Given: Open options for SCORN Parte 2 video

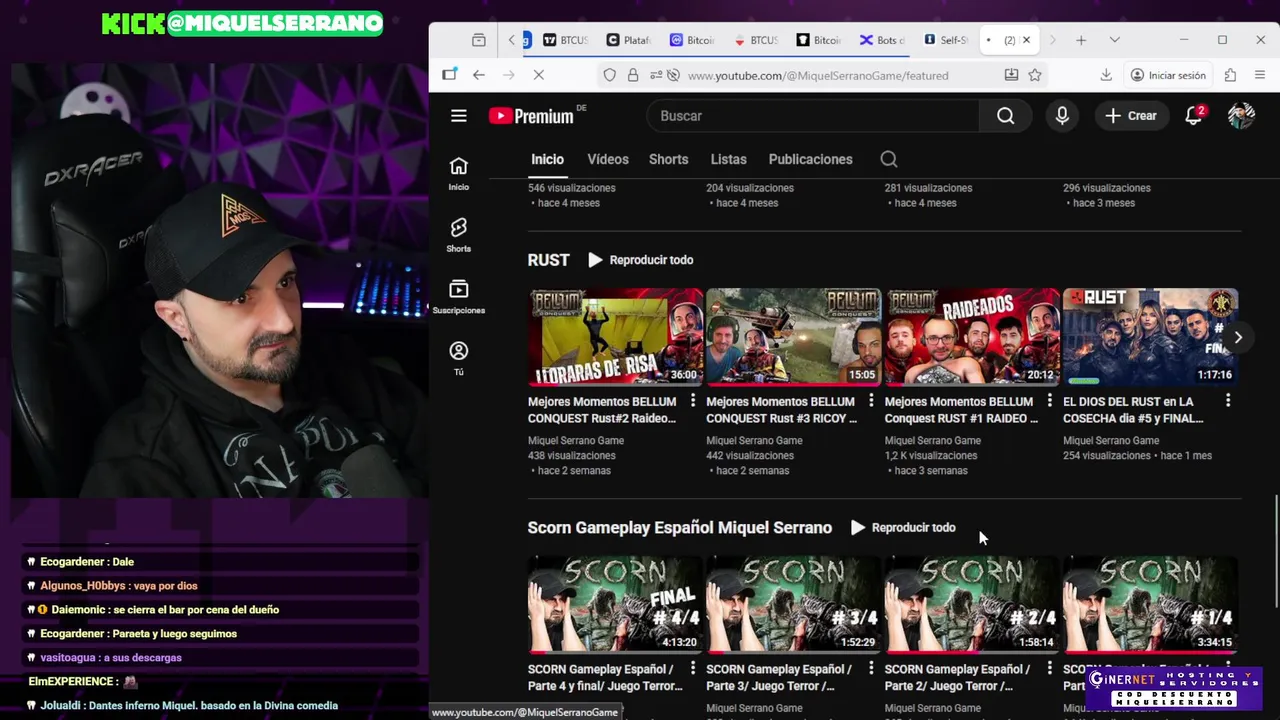Looking at the screenshot, I should pos(1049,669).
